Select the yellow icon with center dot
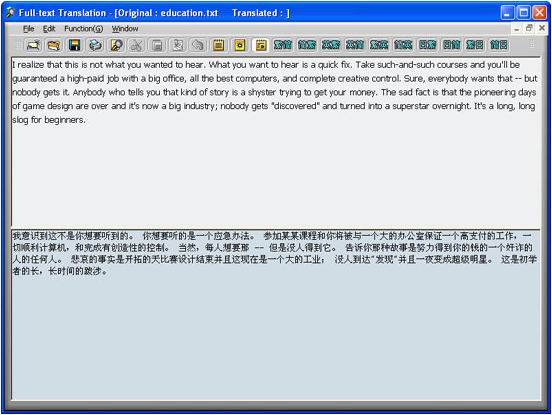 [240, 45]
